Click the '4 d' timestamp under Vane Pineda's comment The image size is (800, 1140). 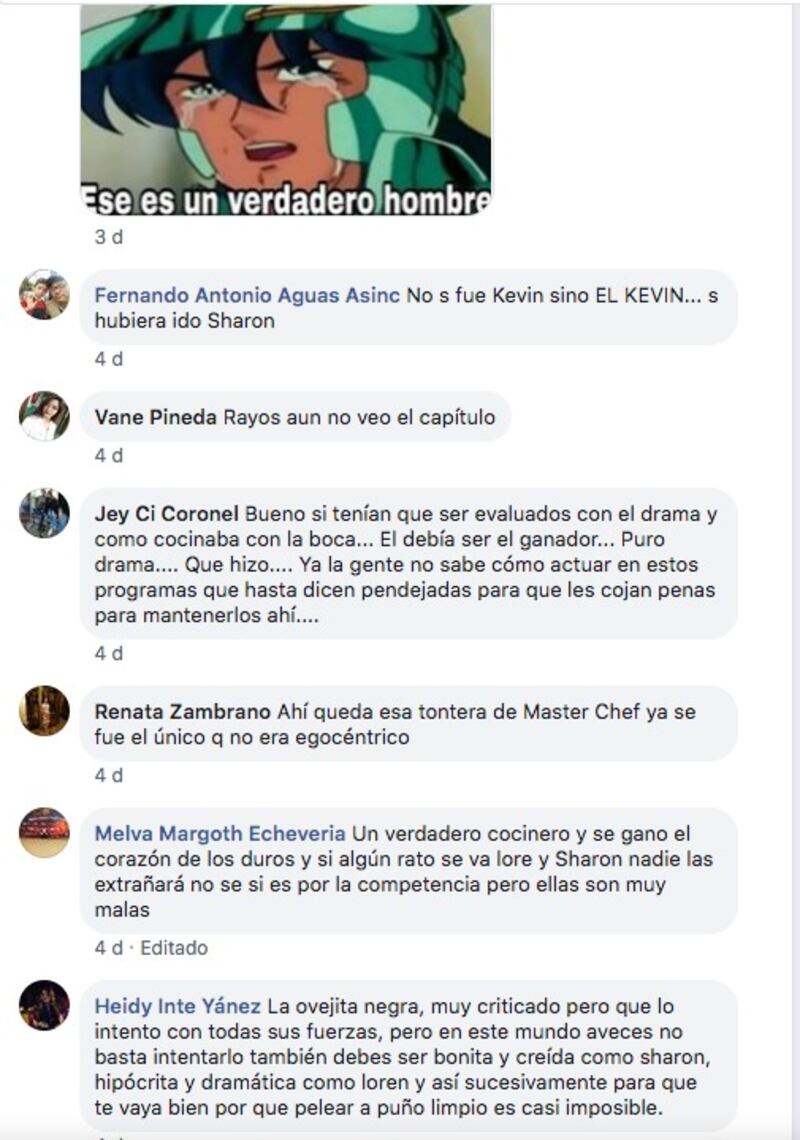[109, 456]
